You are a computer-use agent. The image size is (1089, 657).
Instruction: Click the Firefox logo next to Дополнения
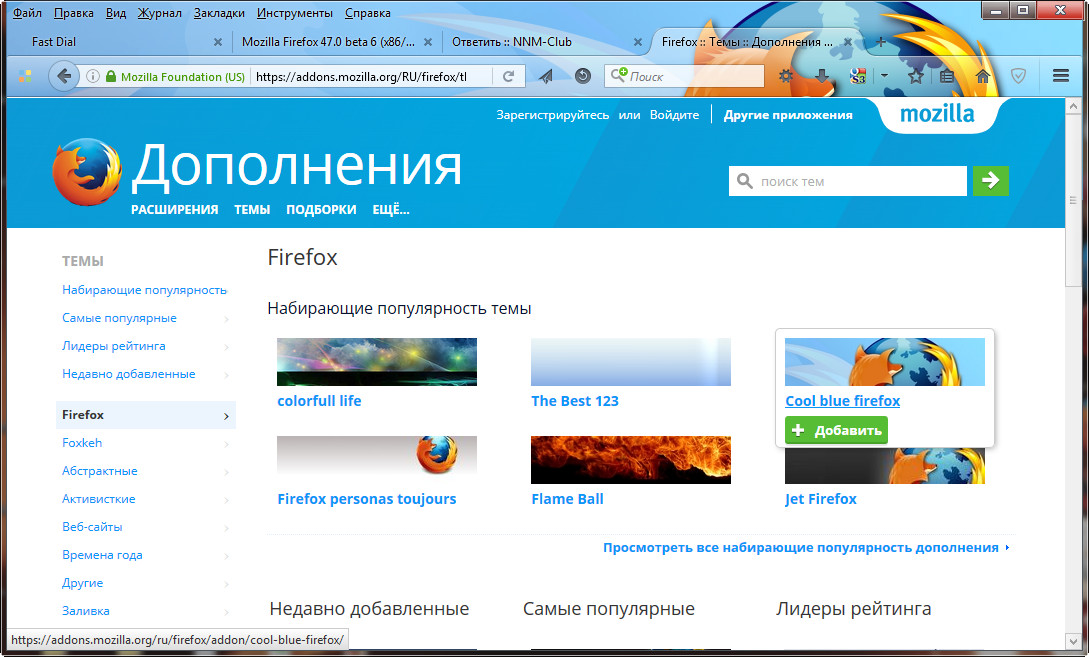[x=87, y=172]
